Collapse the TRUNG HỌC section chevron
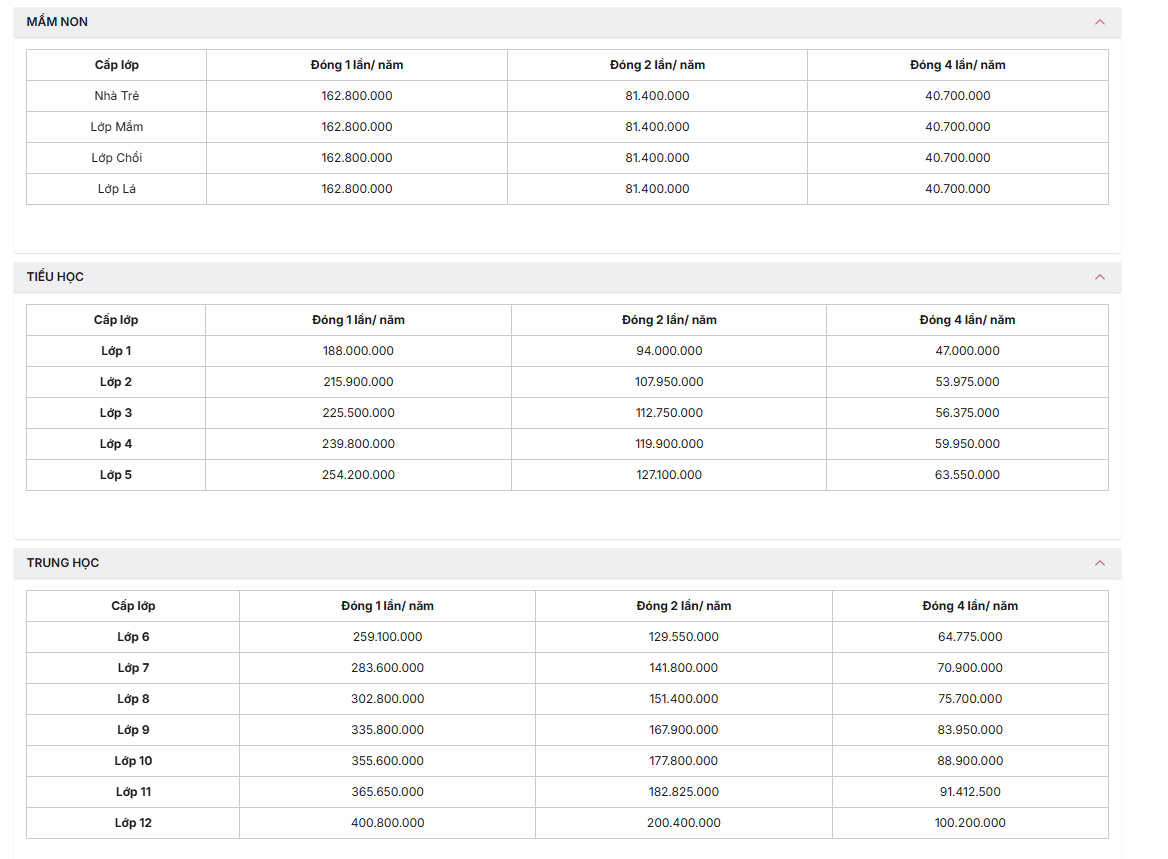The height and width of the screenshot is (859, 1168). tap(1099, 563)
